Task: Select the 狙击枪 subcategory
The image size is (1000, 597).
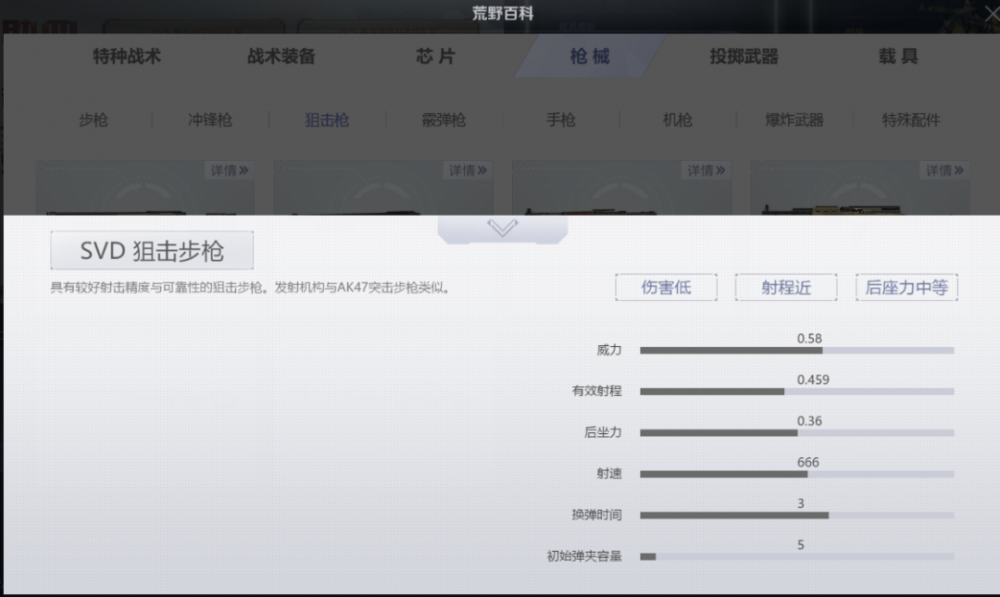Action: point(327,119)
